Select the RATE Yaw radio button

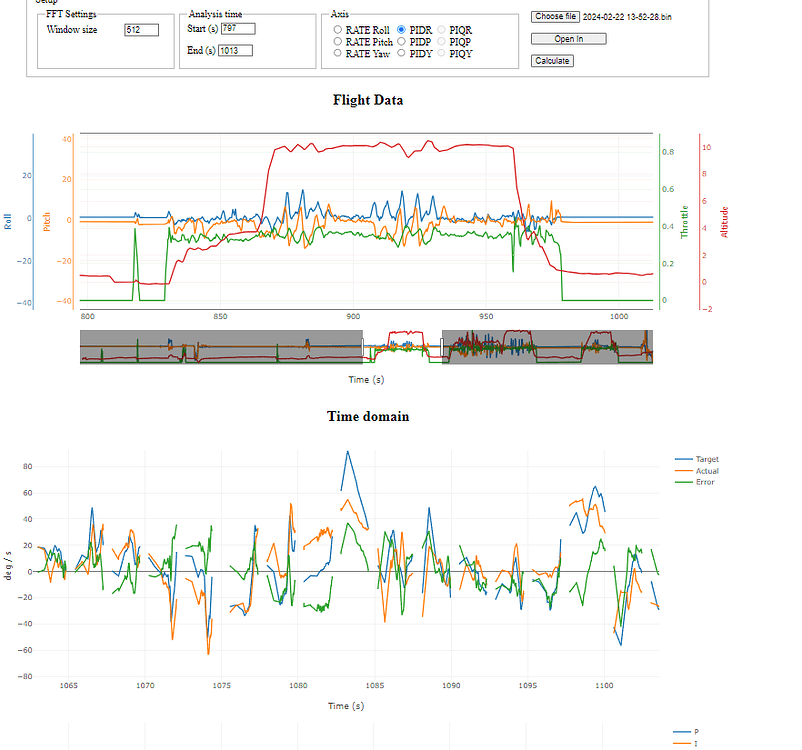pos(337,52)
